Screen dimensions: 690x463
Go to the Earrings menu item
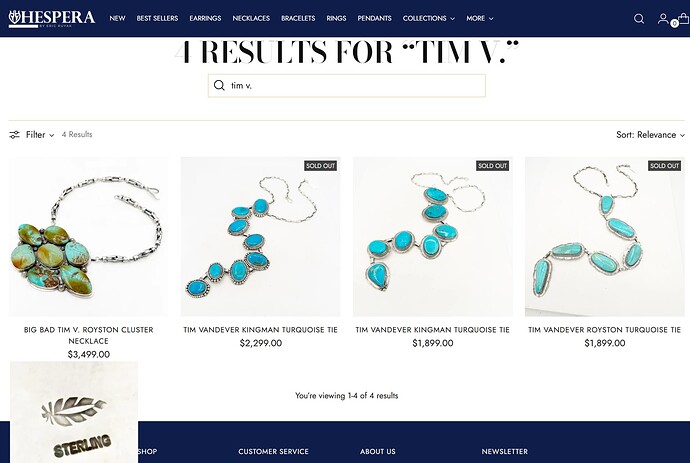pyautogui.click(x=205, y=18)
